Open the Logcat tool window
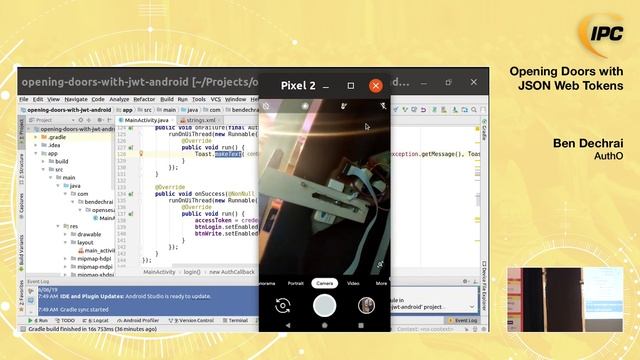The width and height of the screenshot is (640, 360). tap(96, 321)
